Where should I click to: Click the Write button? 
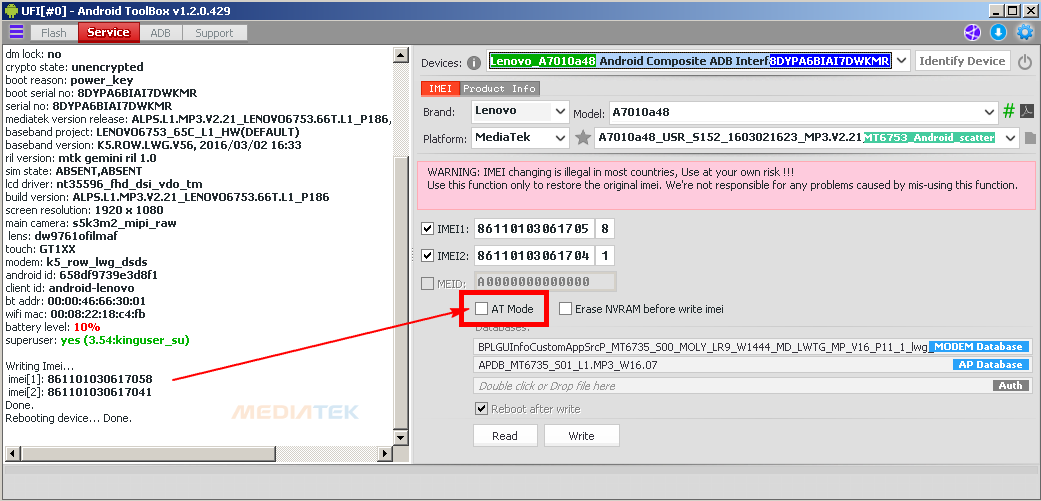[582, 436]
